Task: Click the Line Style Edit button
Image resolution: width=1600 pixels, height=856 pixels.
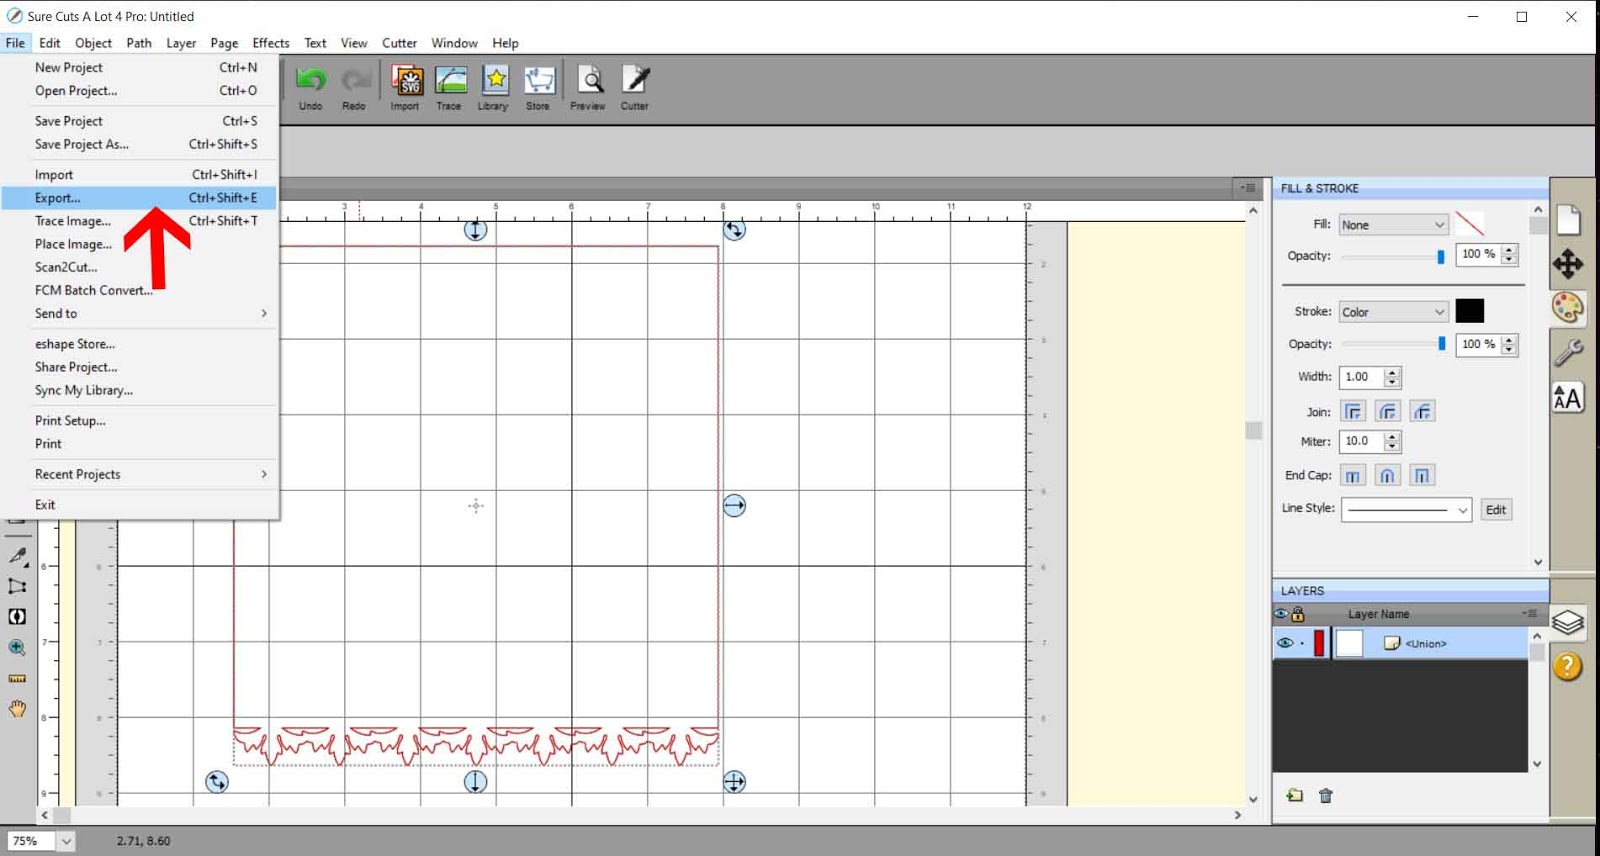Action: tap(1496, 510)
